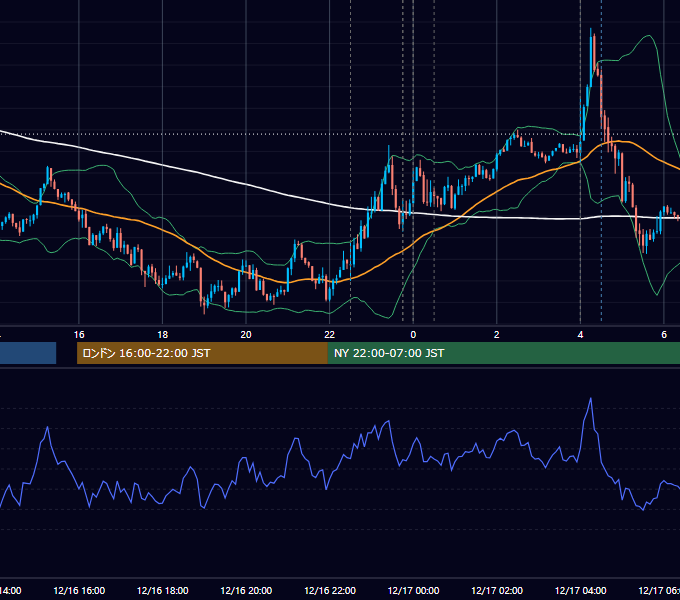Click the '4' hour label on price chart axis

[580, 335]
